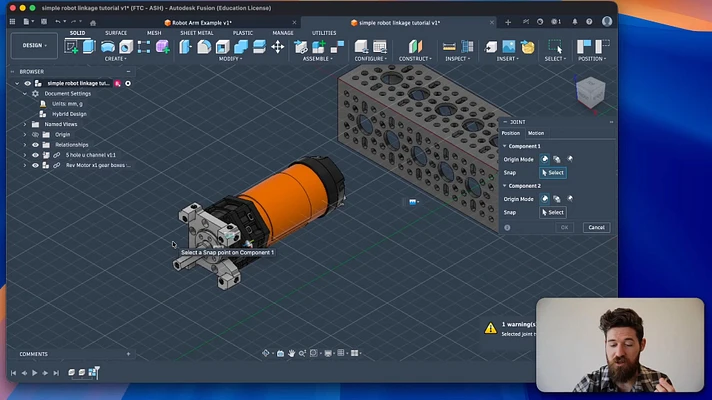Screen dimensions: 712x400
Task: Select the Press Pull tool icon
Action: pyautogui.click(x=185, y=46)
